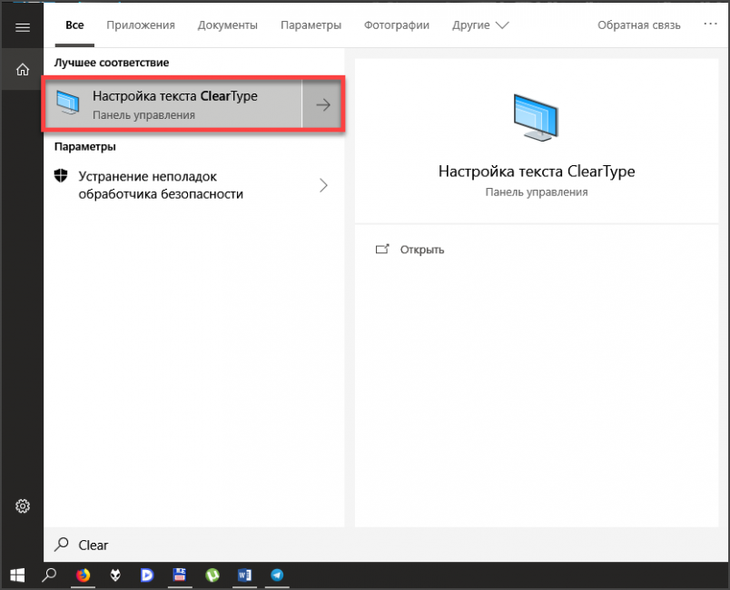
Task: Open Telegram from the taskbar
Action: [277, 576]
